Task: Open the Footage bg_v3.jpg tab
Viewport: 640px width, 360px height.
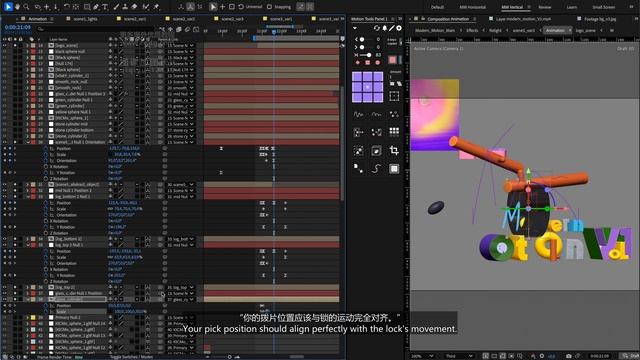Action: (600, 19)
